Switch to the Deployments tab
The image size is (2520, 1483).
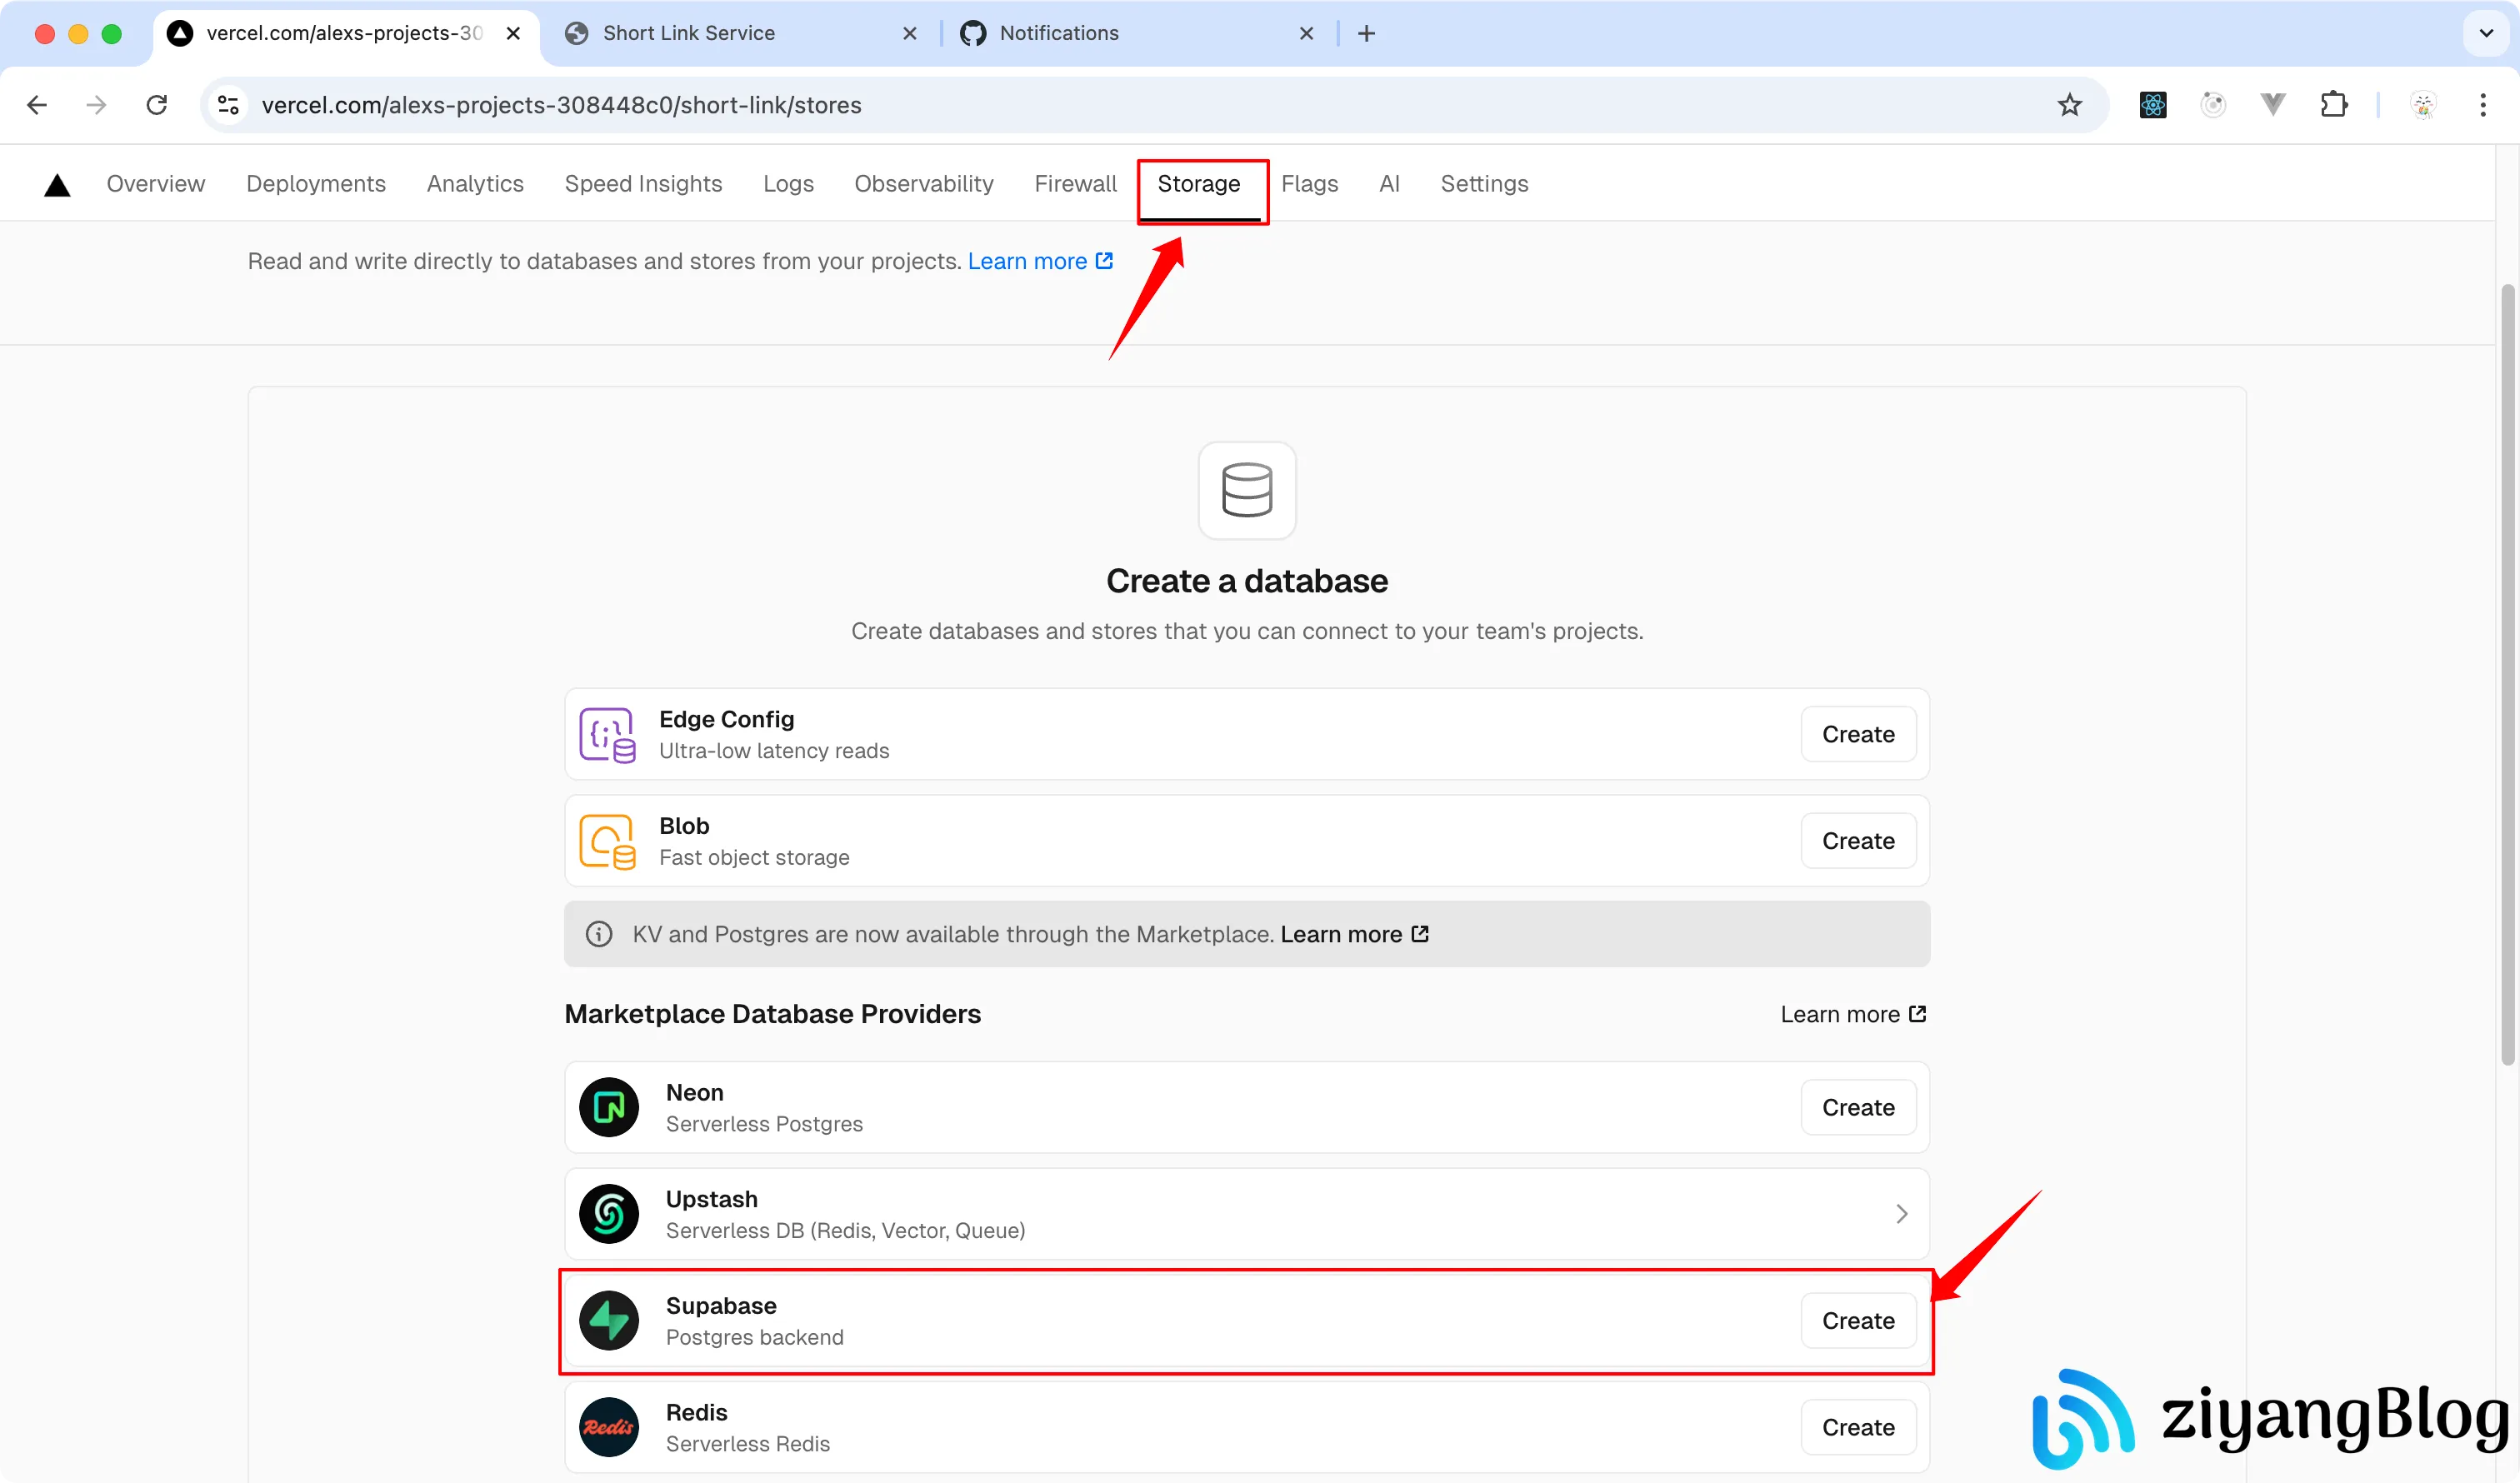pos(316,184)
